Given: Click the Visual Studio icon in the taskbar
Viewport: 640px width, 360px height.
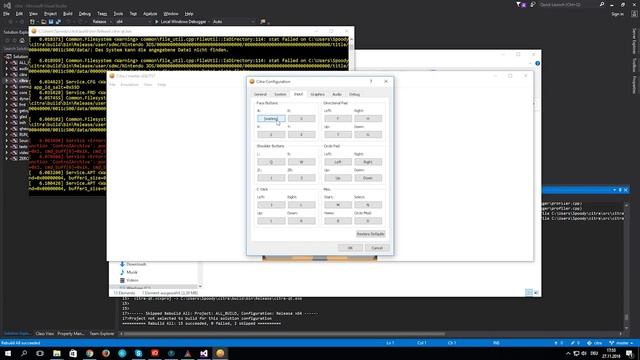Looking at the screenshot, I should tap(204, 353).
